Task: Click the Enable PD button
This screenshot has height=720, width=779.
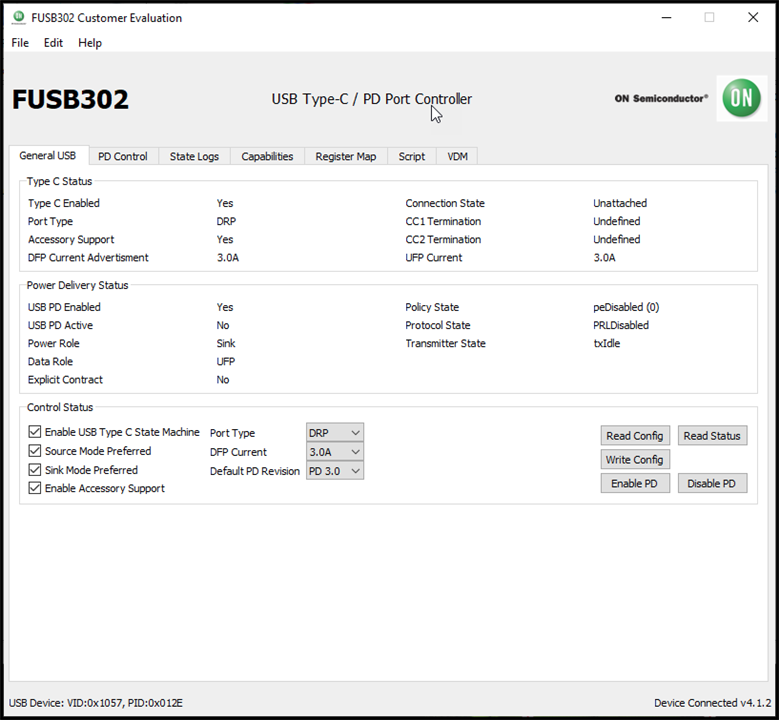Action: point(634,483)
